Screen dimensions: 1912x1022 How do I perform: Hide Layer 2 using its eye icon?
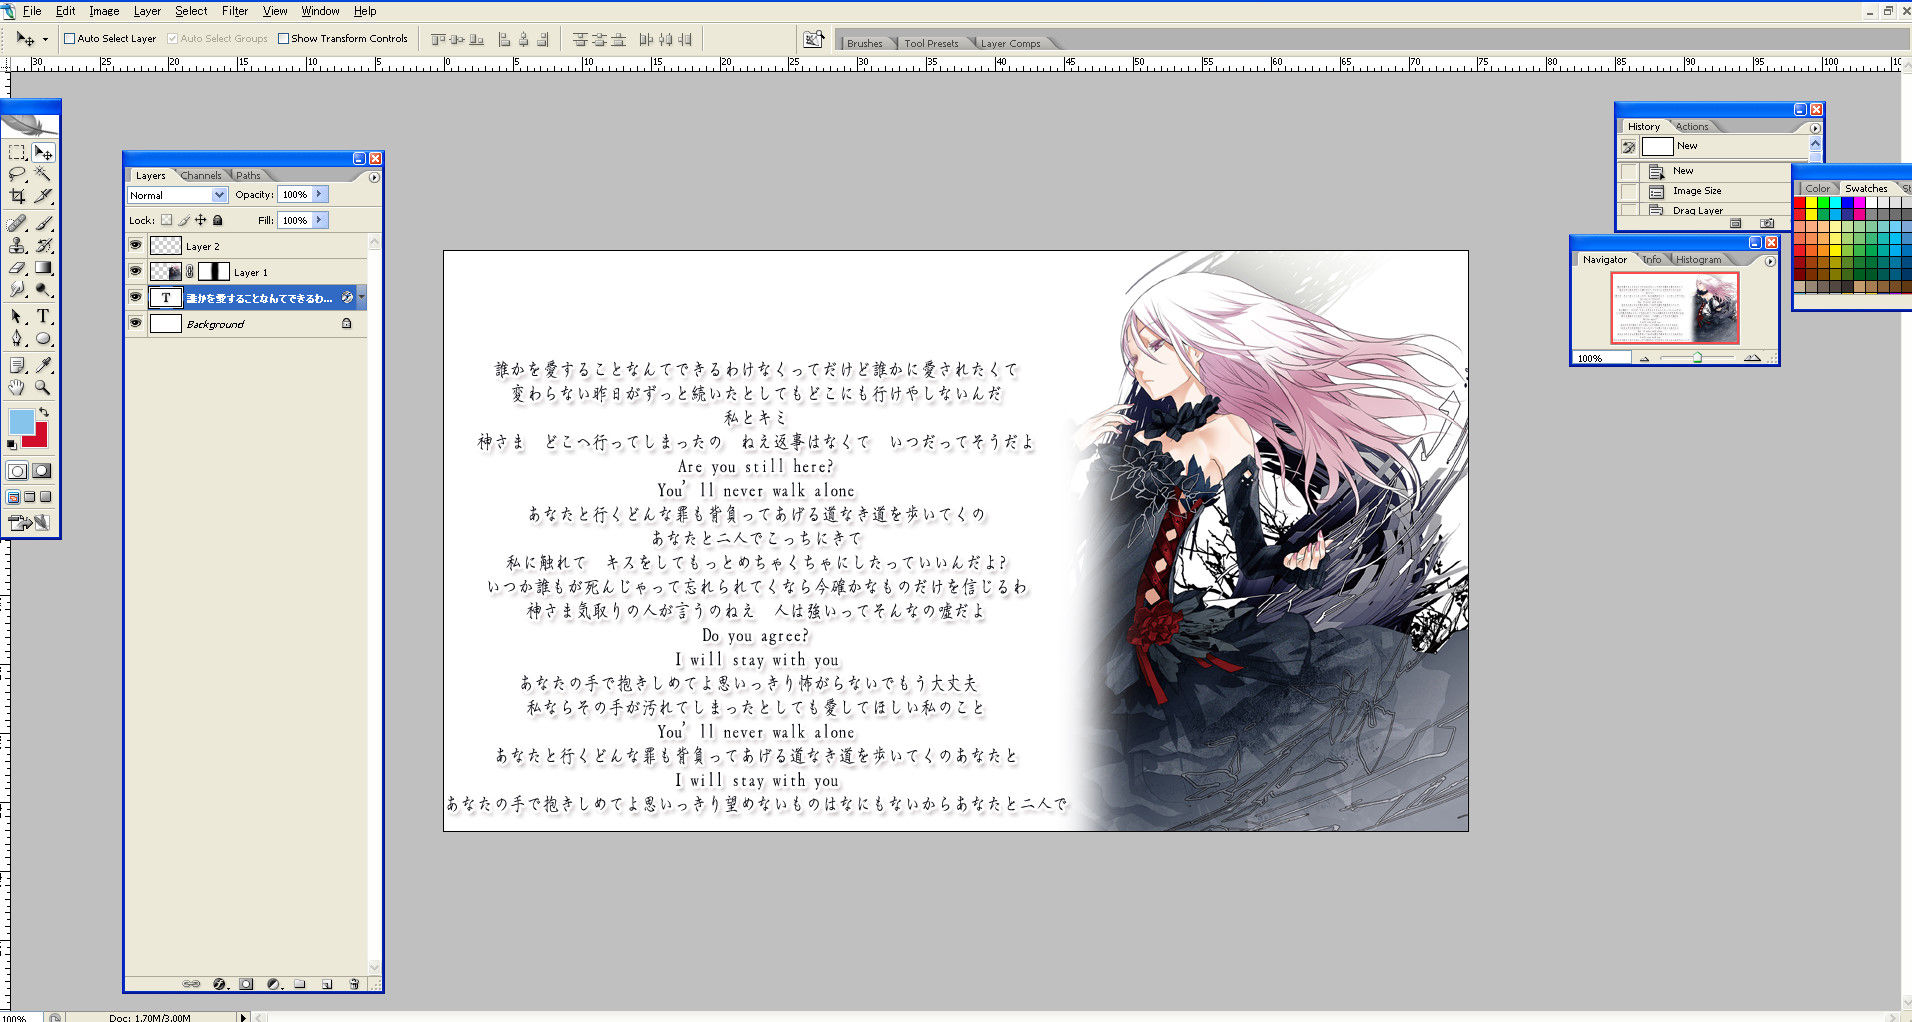coord(136,245)
